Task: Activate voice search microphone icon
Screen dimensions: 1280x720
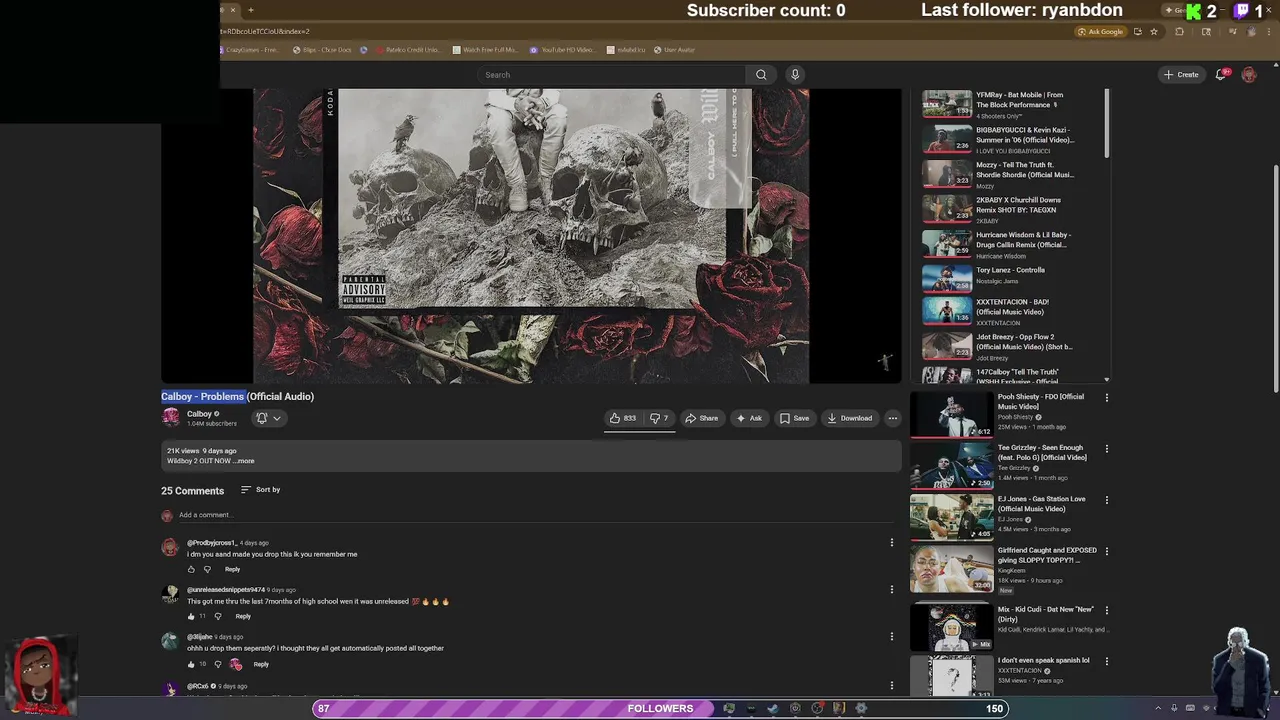Action: (795, 75)
